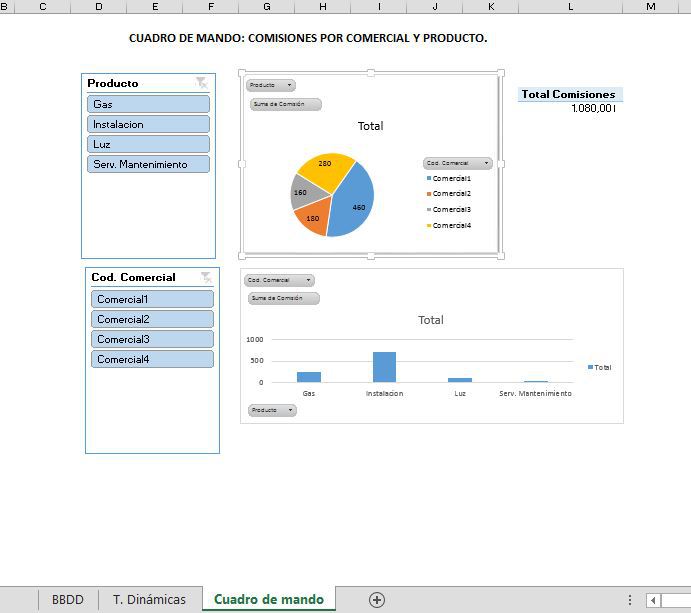This screenshot has width=691, height=613.
Task: Toggle the Comercial2 slicer item
Action: click(152, 319)
